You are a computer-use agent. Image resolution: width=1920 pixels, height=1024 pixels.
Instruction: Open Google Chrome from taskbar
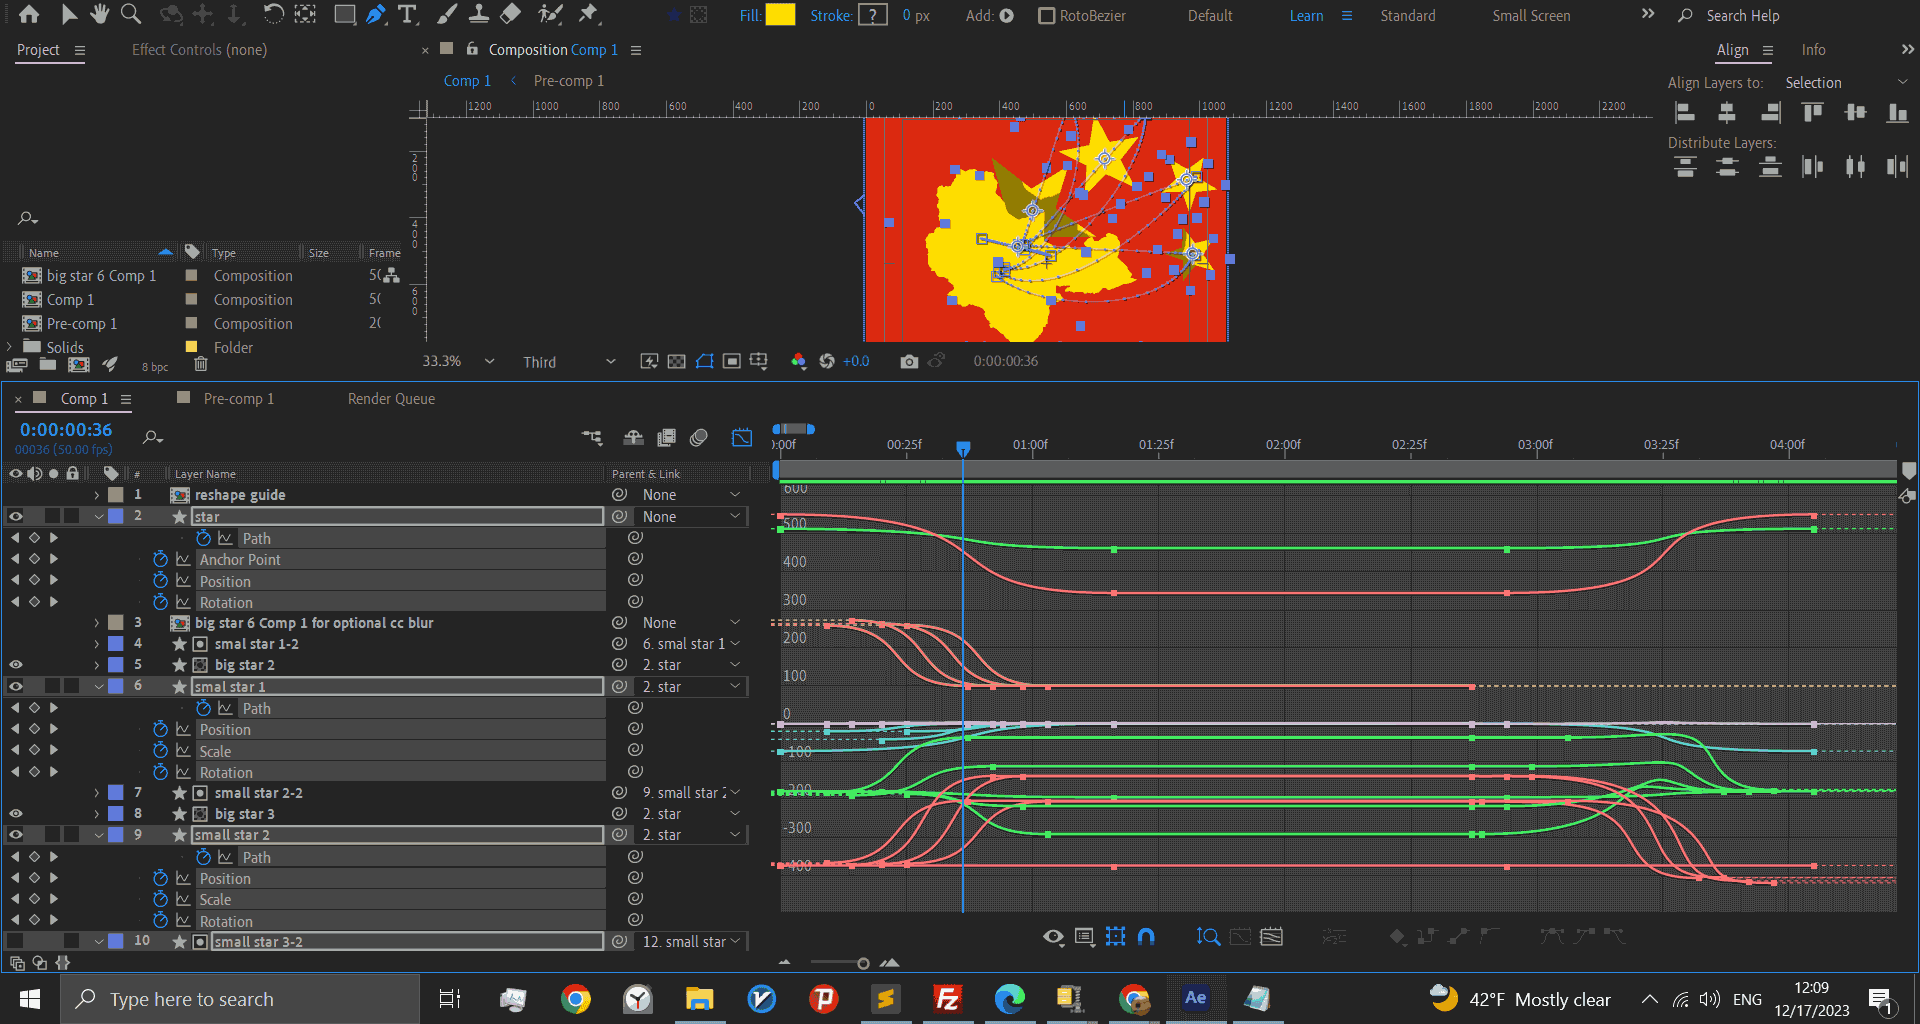575,998
